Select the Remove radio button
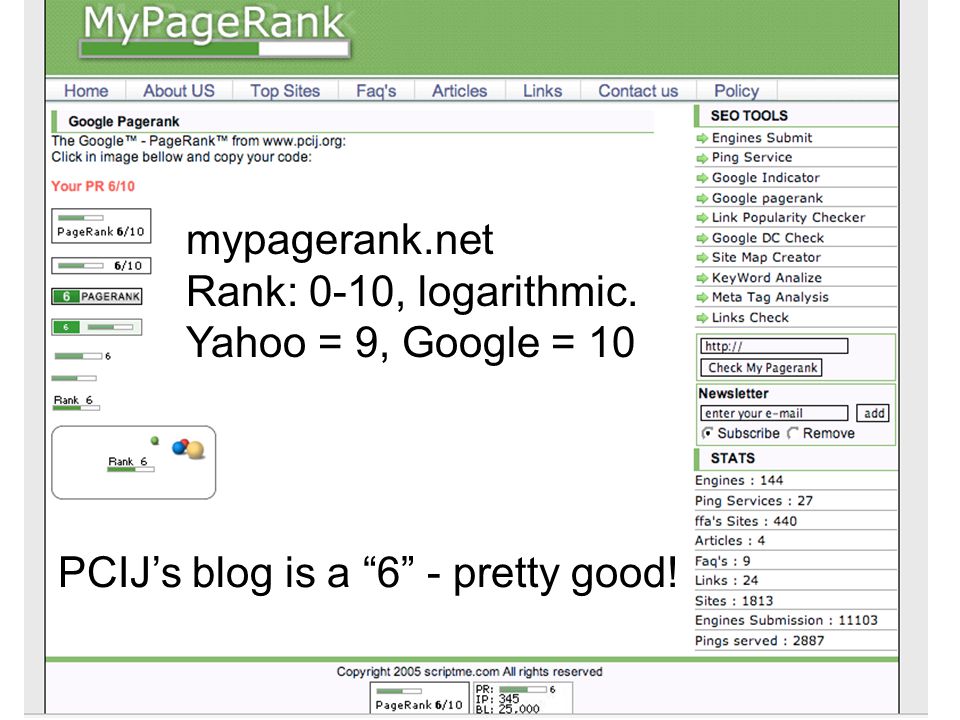Screen dimensions: 960x720 793,433
